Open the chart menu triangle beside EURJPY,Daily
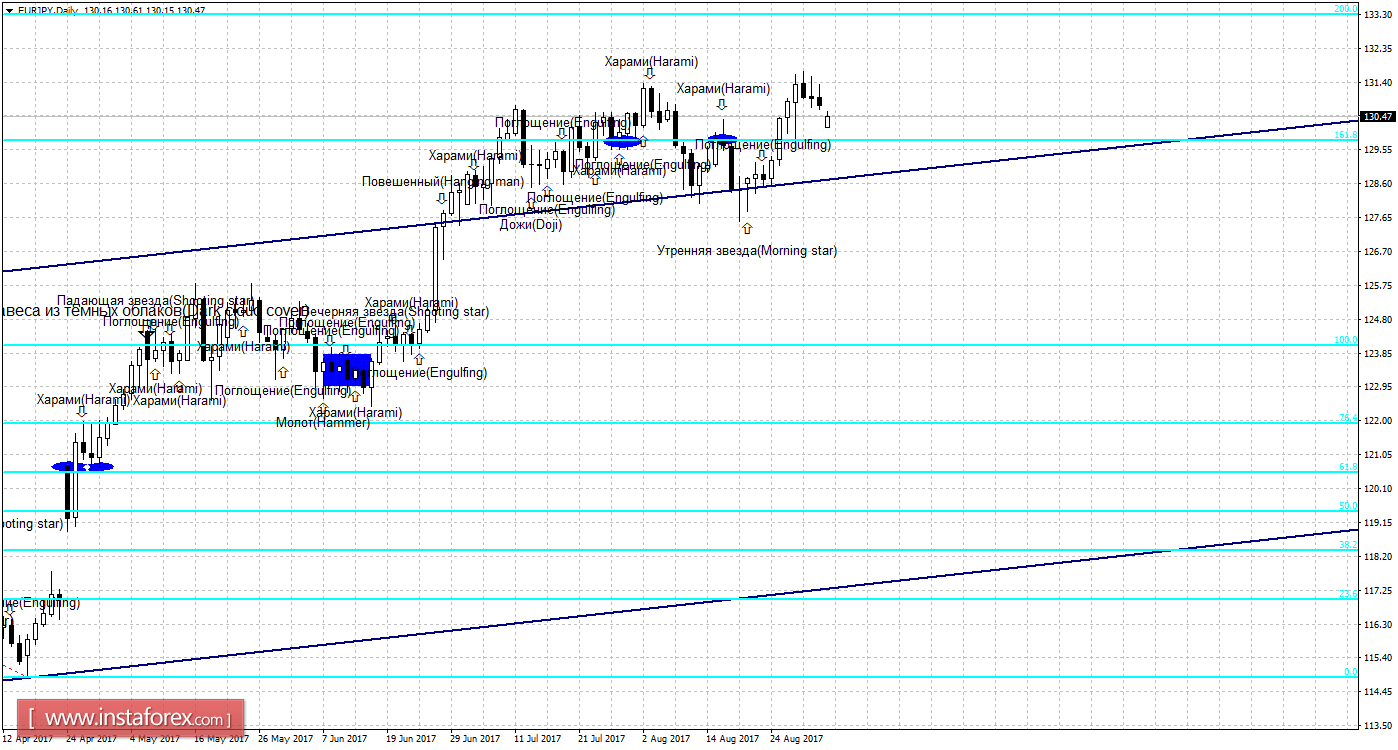This screenshot has height=750, width=1398. [8, 10]
